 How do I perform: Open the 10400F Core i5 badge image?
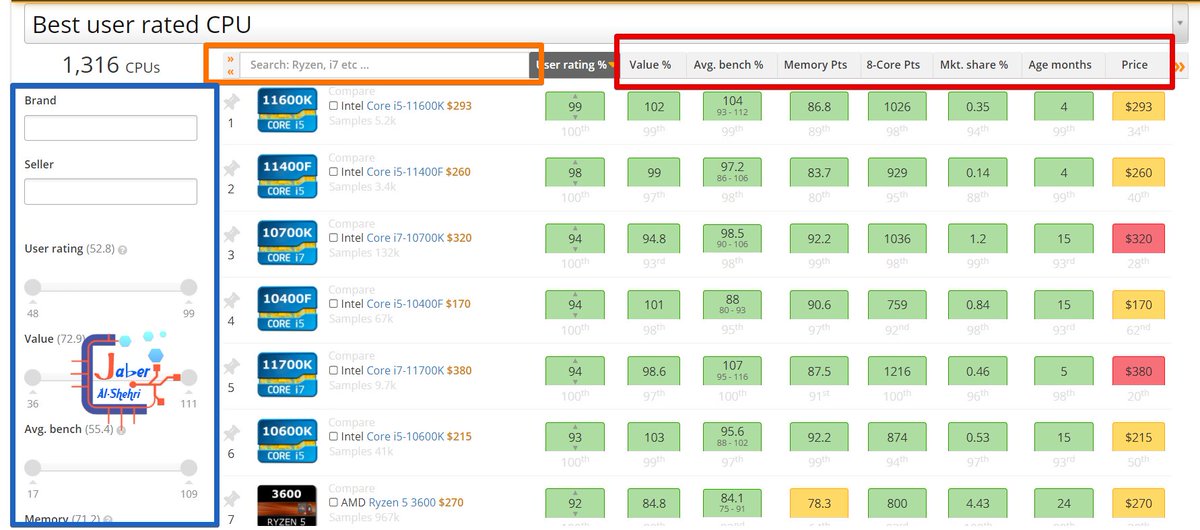coord(287,309)
